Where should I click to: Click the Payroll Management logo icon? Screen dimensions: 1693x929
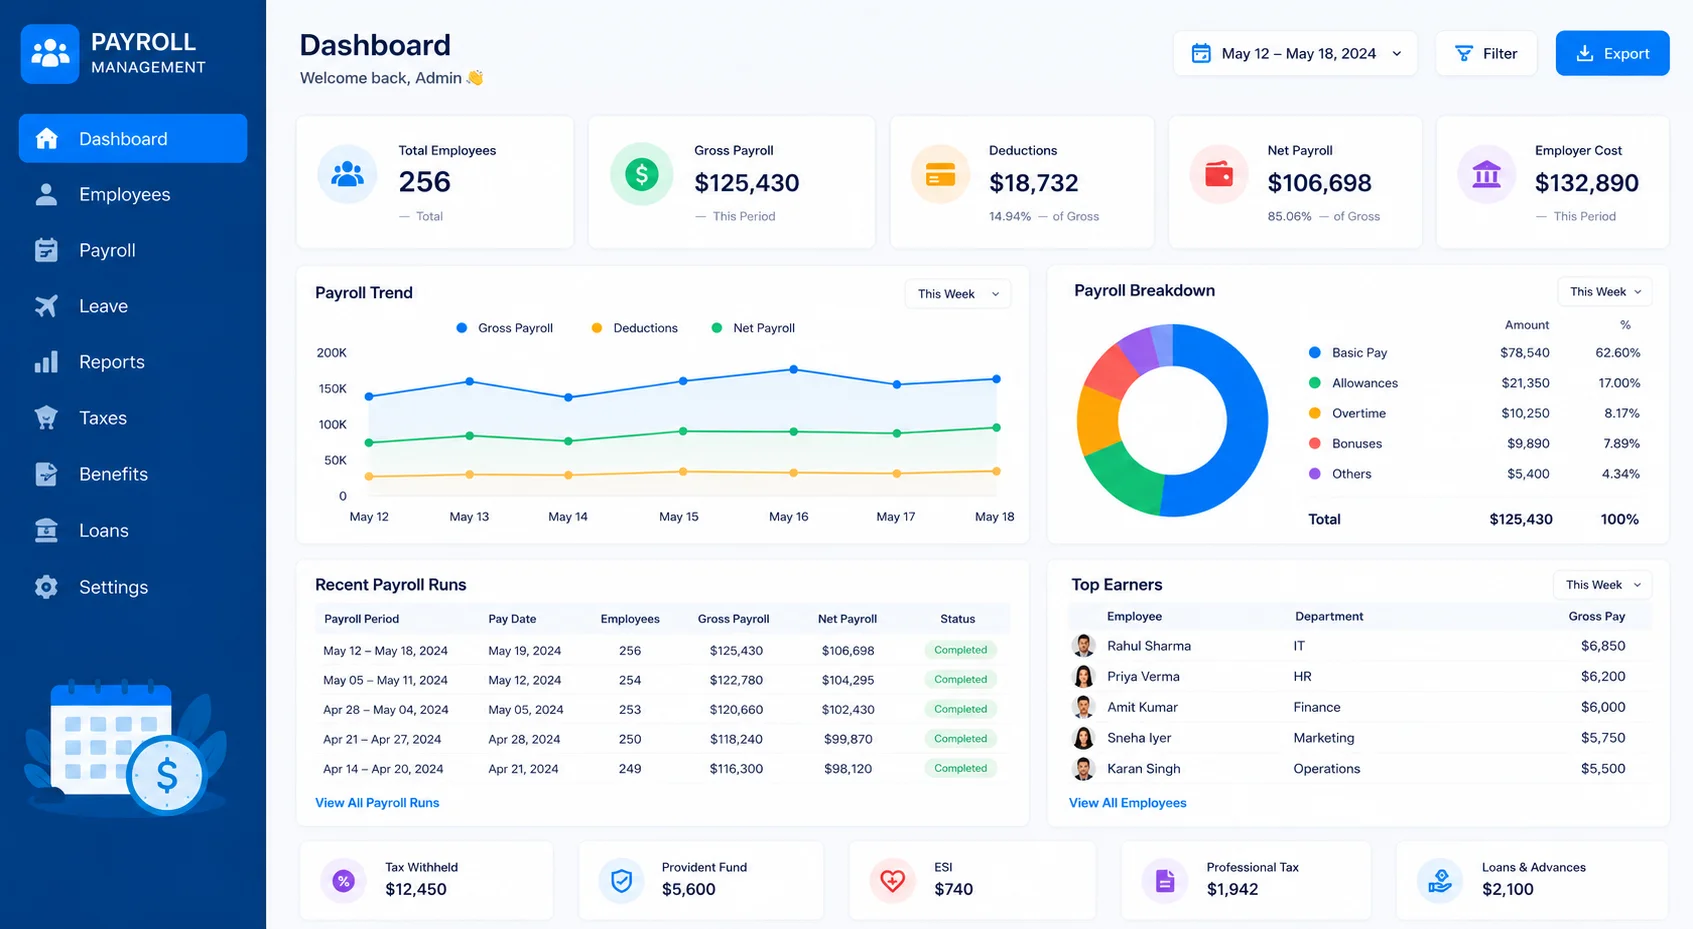(x=50, y=54)
